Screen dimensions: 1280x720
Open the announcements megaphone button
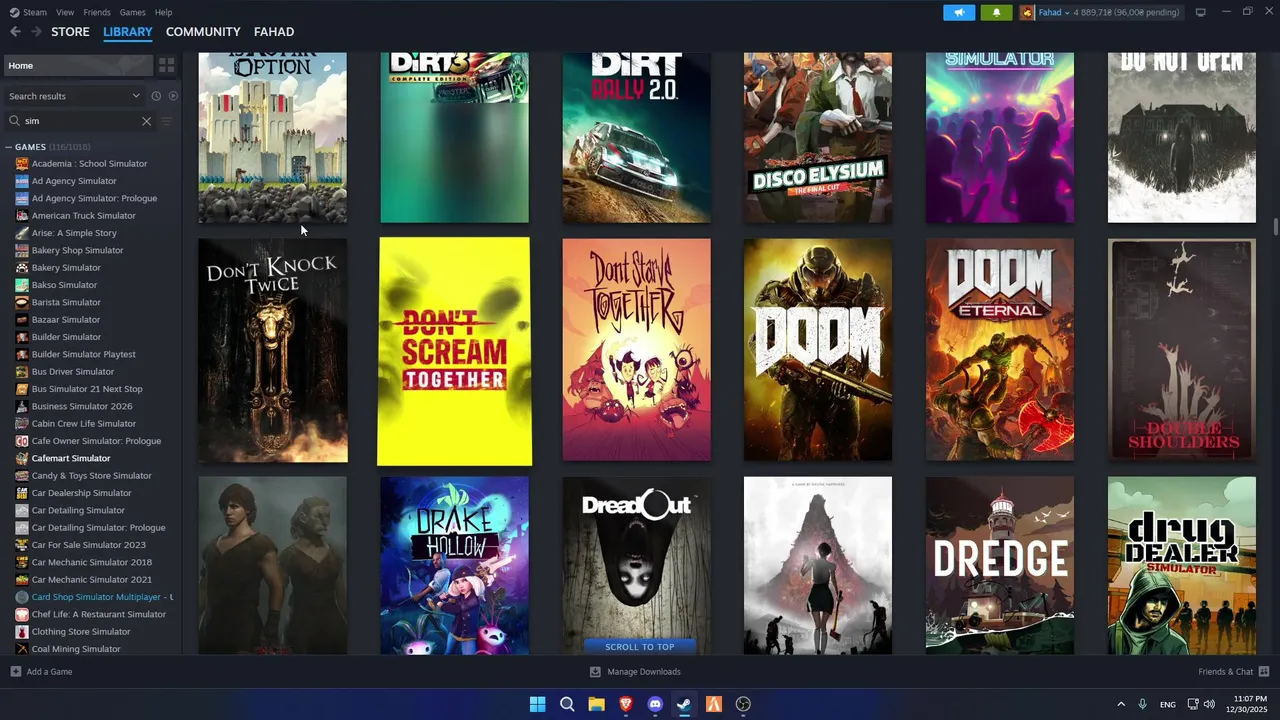click(959, 12)
